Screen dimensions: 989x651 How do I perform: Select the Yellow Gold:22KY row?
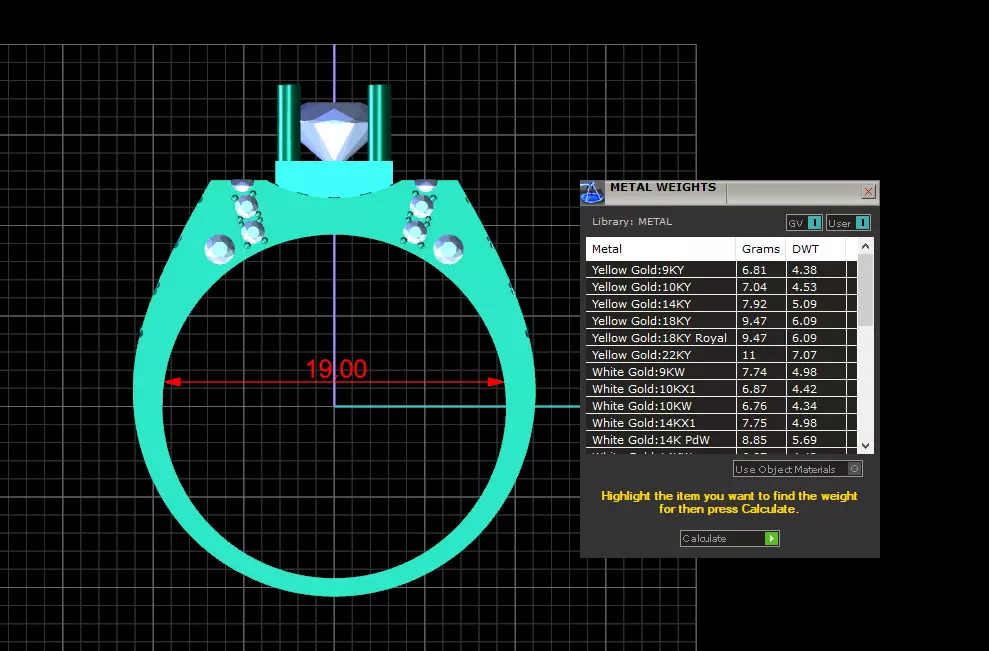coord(721,355)
